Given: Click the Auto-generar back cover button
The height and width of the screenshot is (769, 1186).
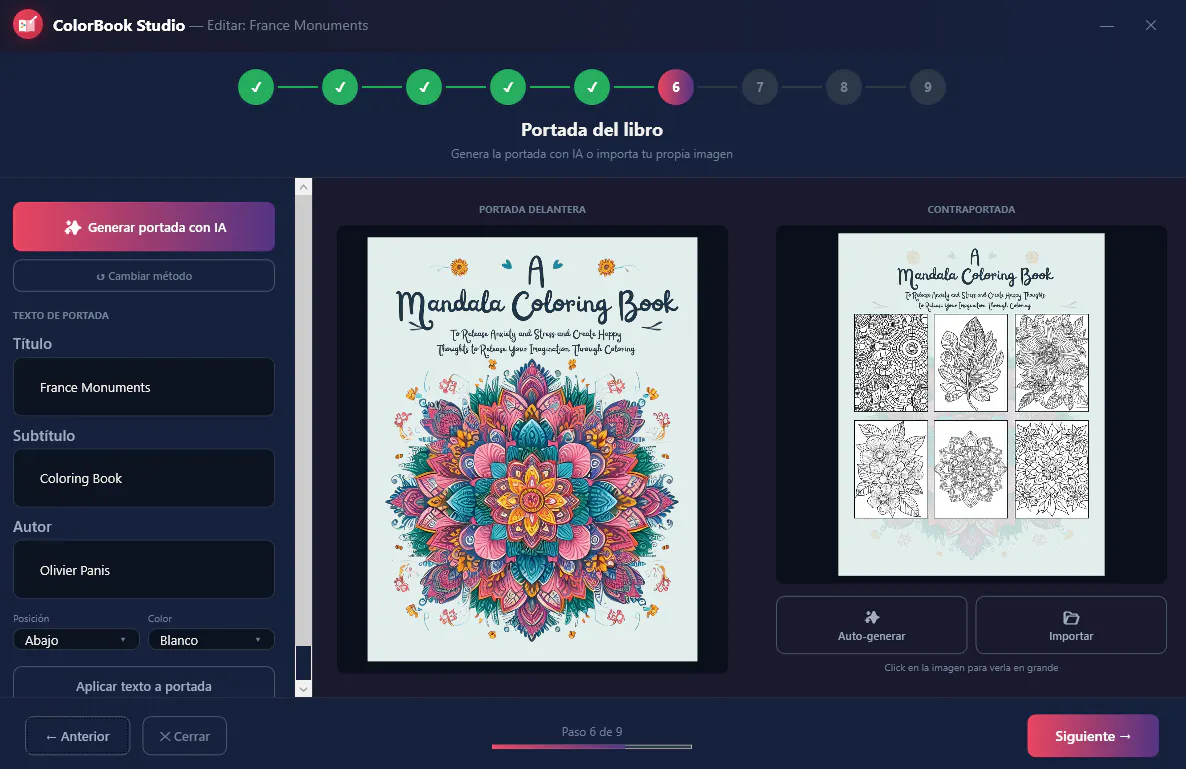Looking at the screenshot, I should click(x=871, y=625).
